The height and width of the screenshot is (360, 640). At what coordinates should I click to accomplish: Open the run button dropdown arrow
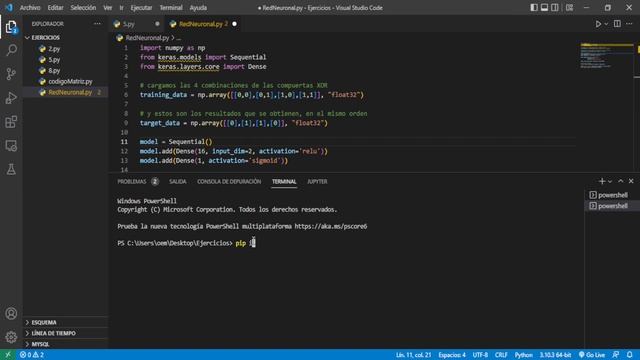point(606,24)
